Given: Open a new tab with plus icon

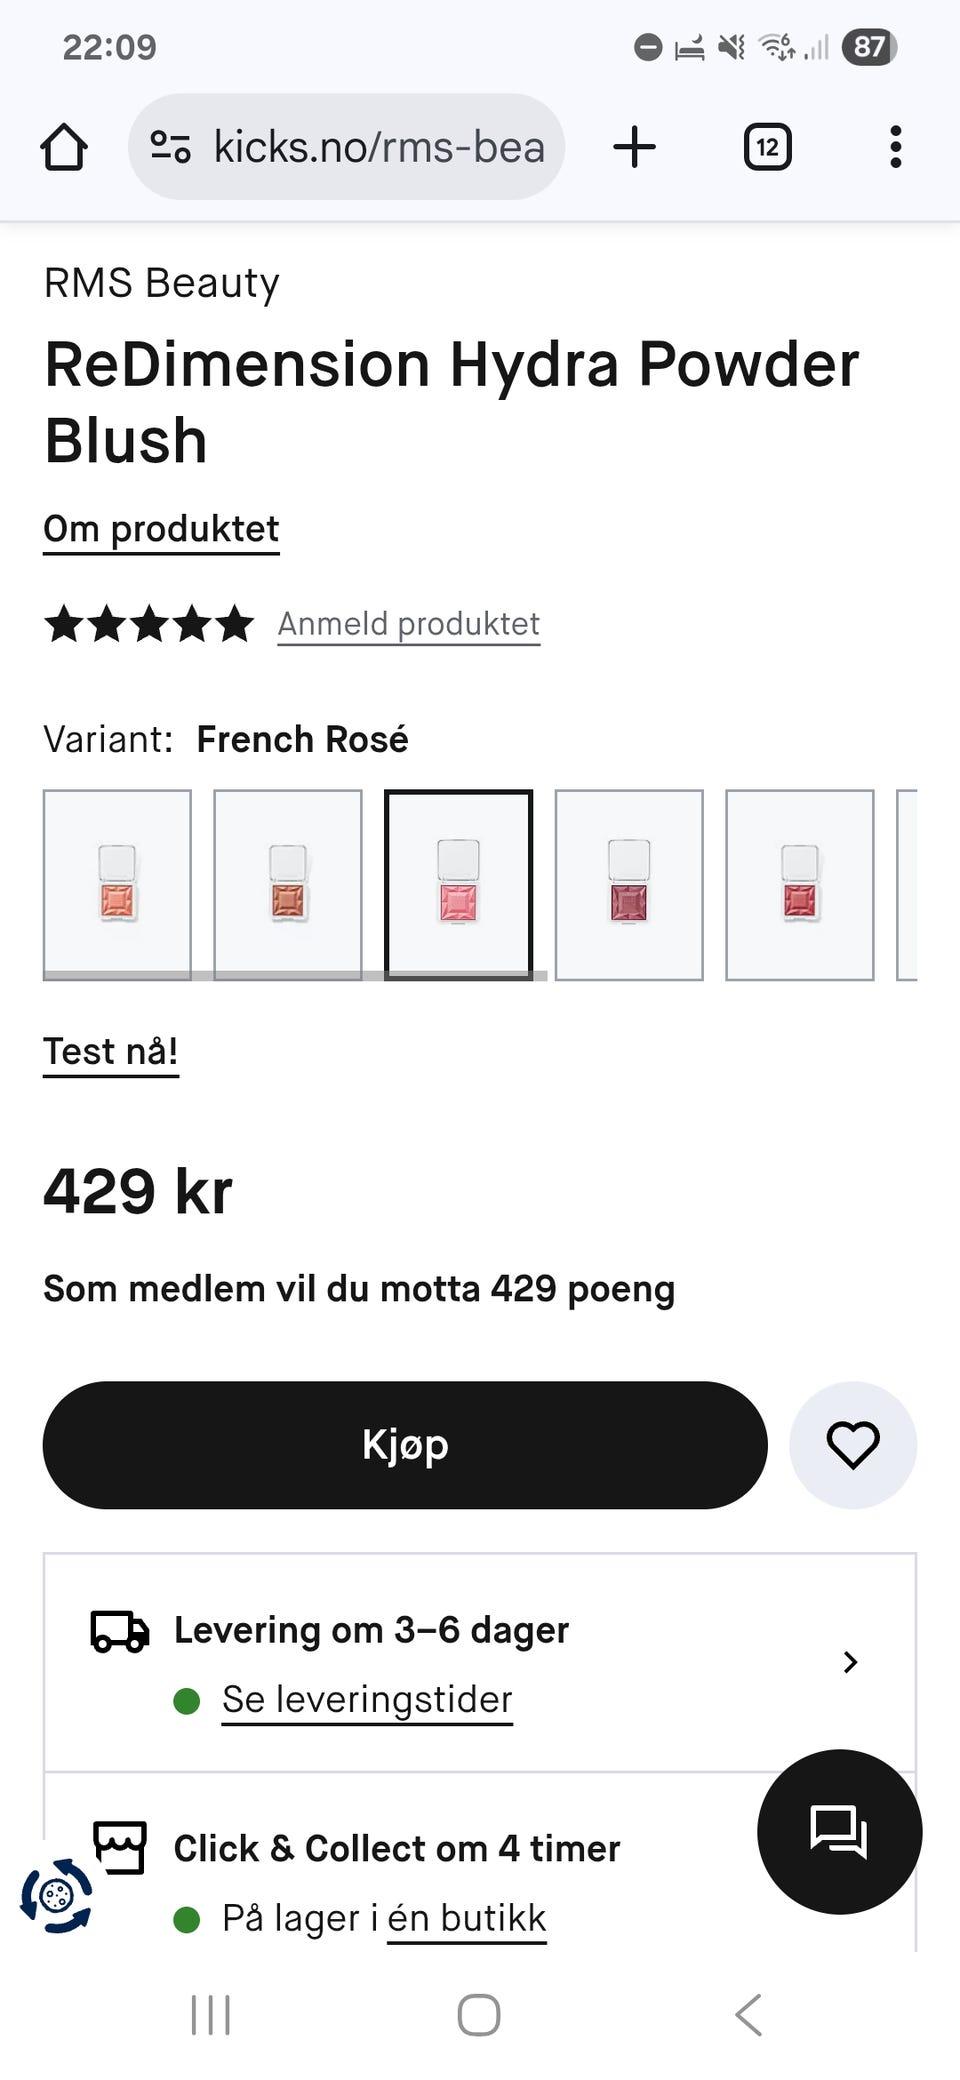Looking at the screenshot, I should pos(634,147).
